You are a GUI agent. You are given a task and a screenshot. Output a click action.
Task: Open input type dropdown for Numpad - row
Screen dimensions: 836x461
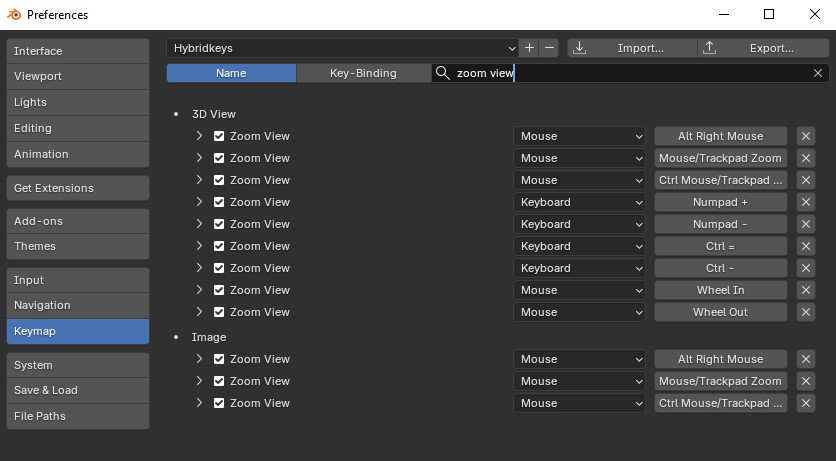tap(580, 224)
